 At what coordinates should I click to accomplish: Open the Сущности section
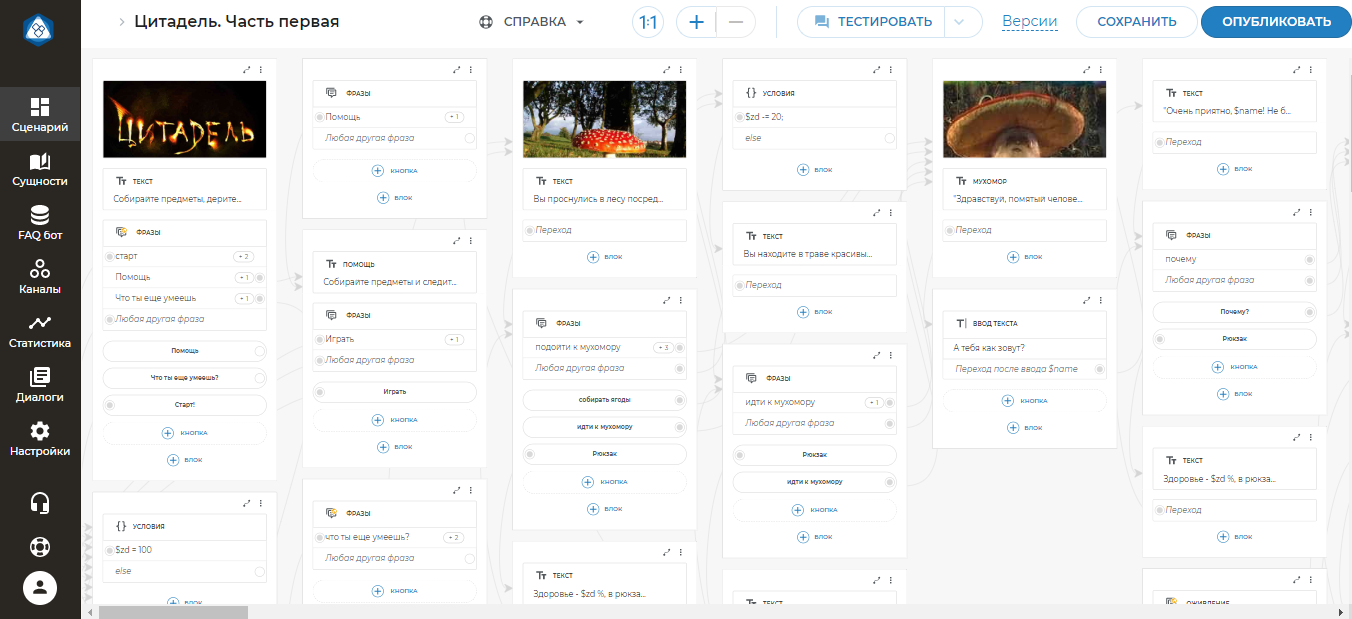pyautogui.click(x=40, y=170)
